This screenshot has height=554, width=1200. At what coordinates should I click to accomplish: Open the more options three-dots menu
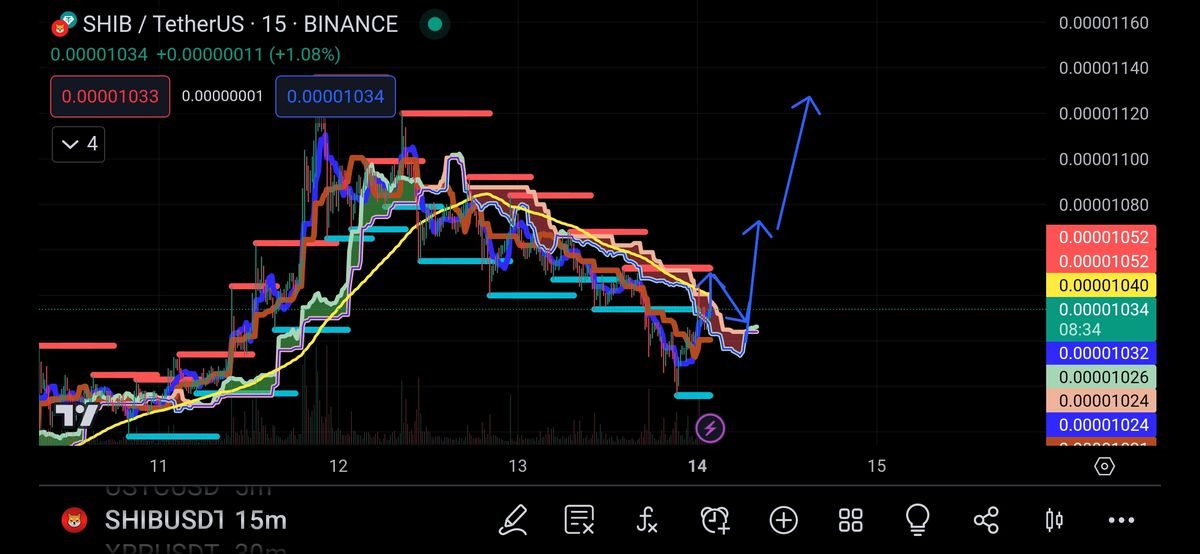(x=1121, y=519)
